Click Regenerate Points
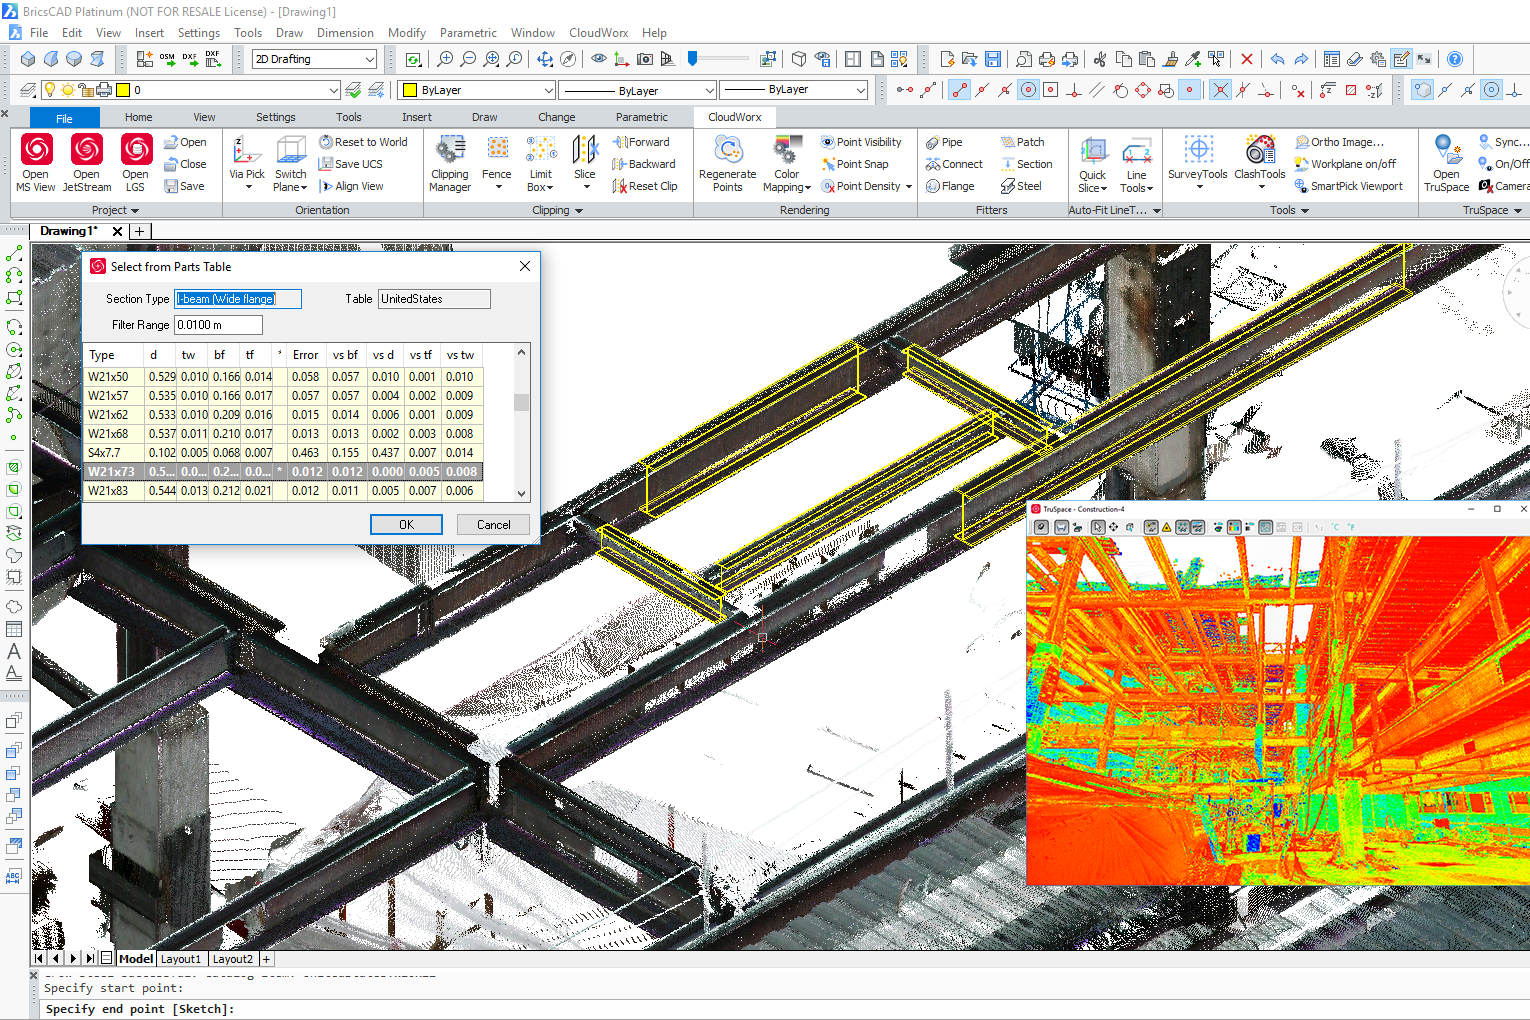The width and height of the screenshot is (1530, 1020). [x=728, y=163]
